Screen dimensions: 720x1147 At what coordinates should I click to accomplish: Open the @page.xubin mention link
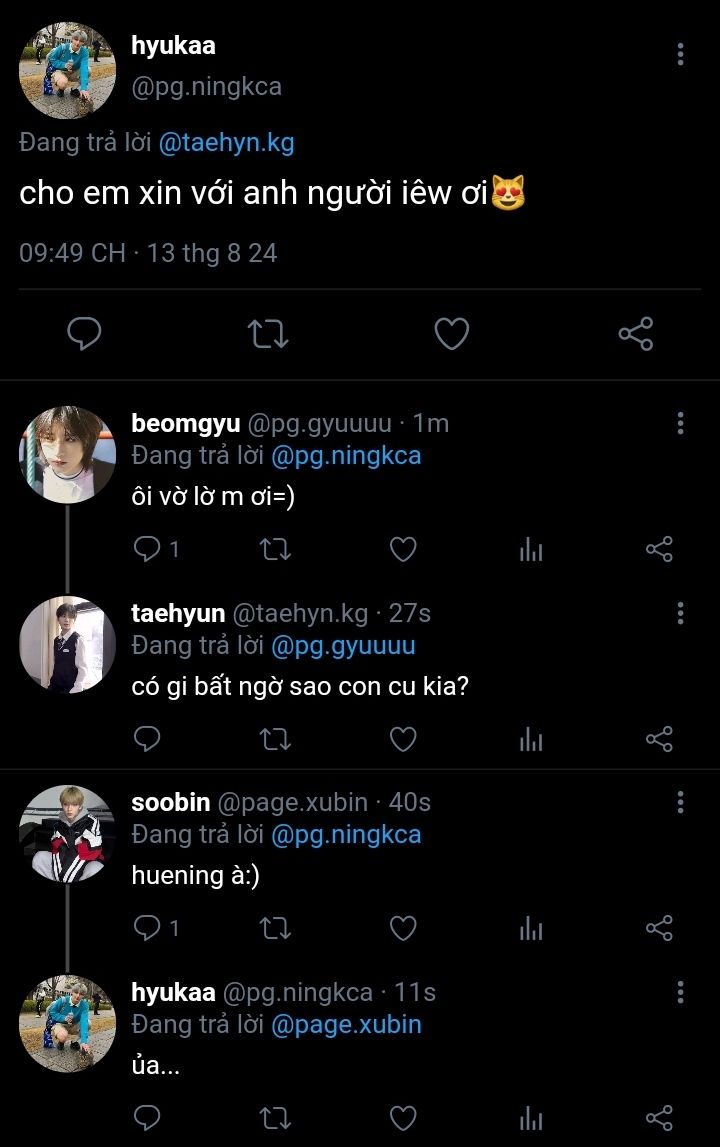click(x=345, y=1024)
